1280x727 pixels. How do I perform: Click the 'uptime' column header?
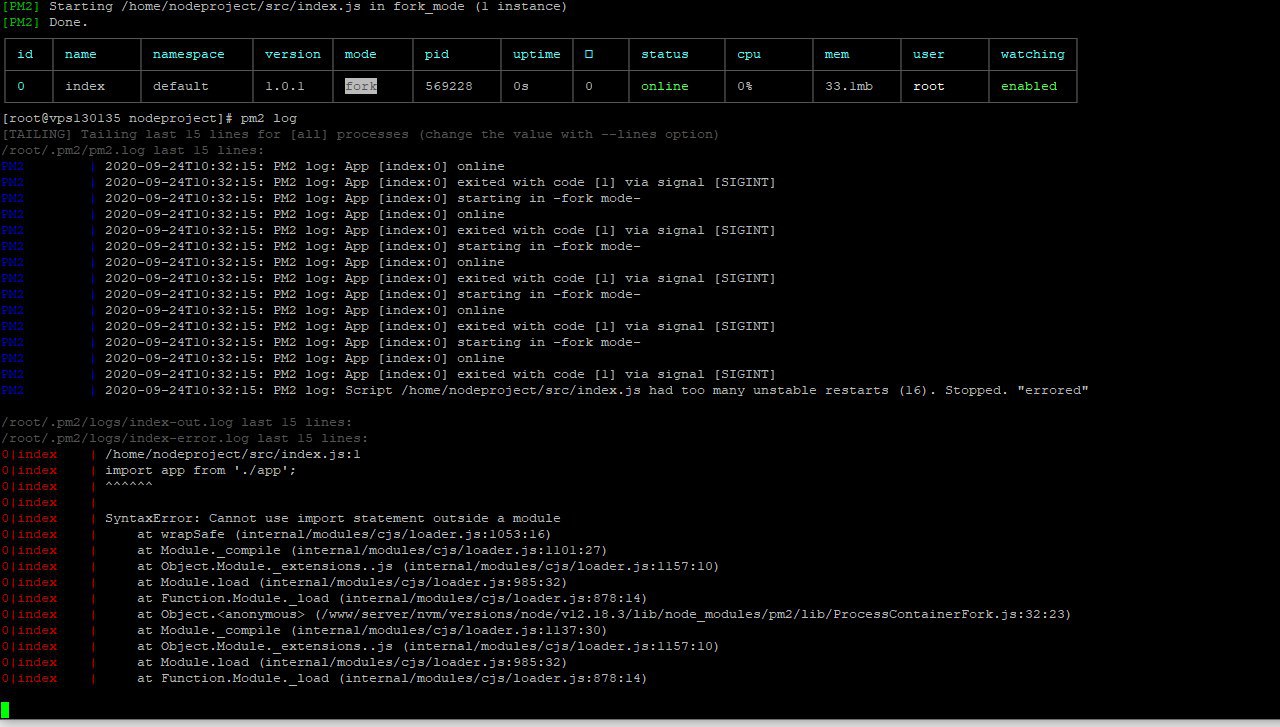point(537,54)
